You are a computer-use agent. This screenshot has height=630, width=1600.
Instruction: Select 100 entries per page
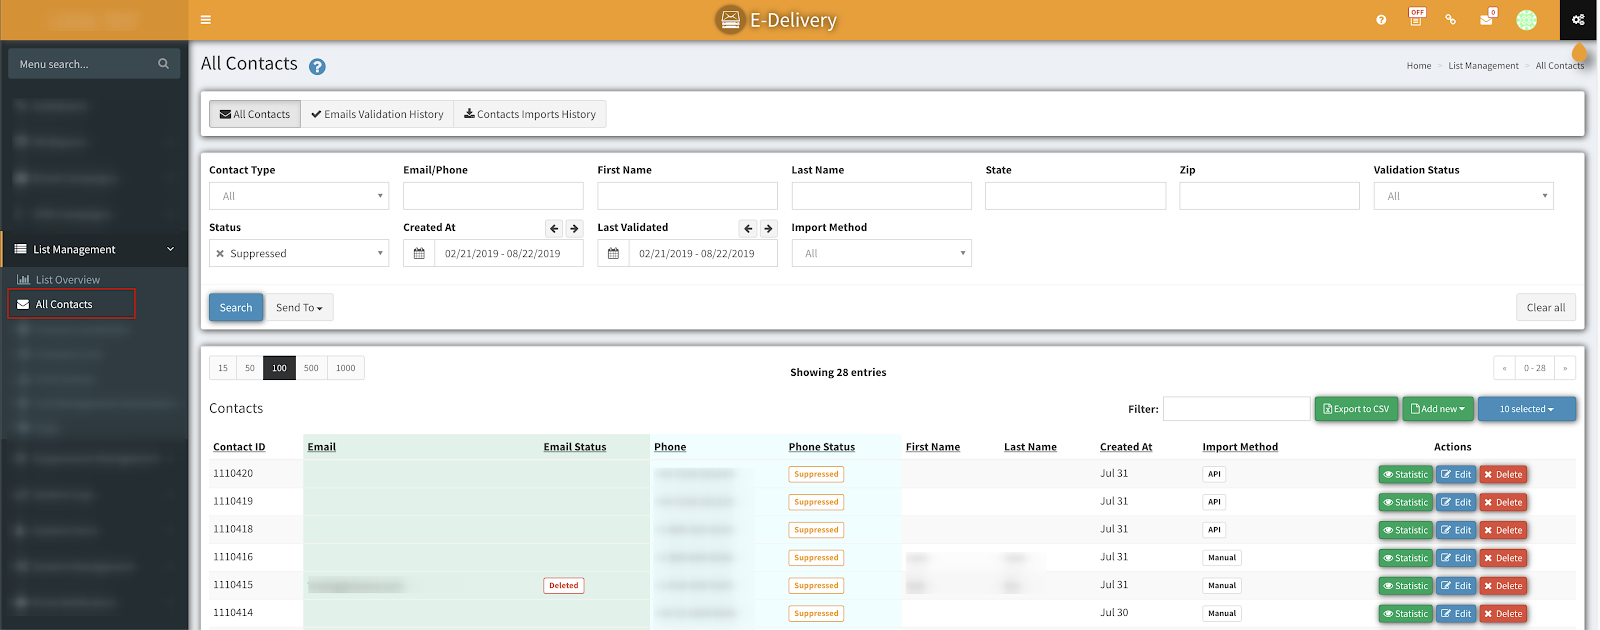279,368
